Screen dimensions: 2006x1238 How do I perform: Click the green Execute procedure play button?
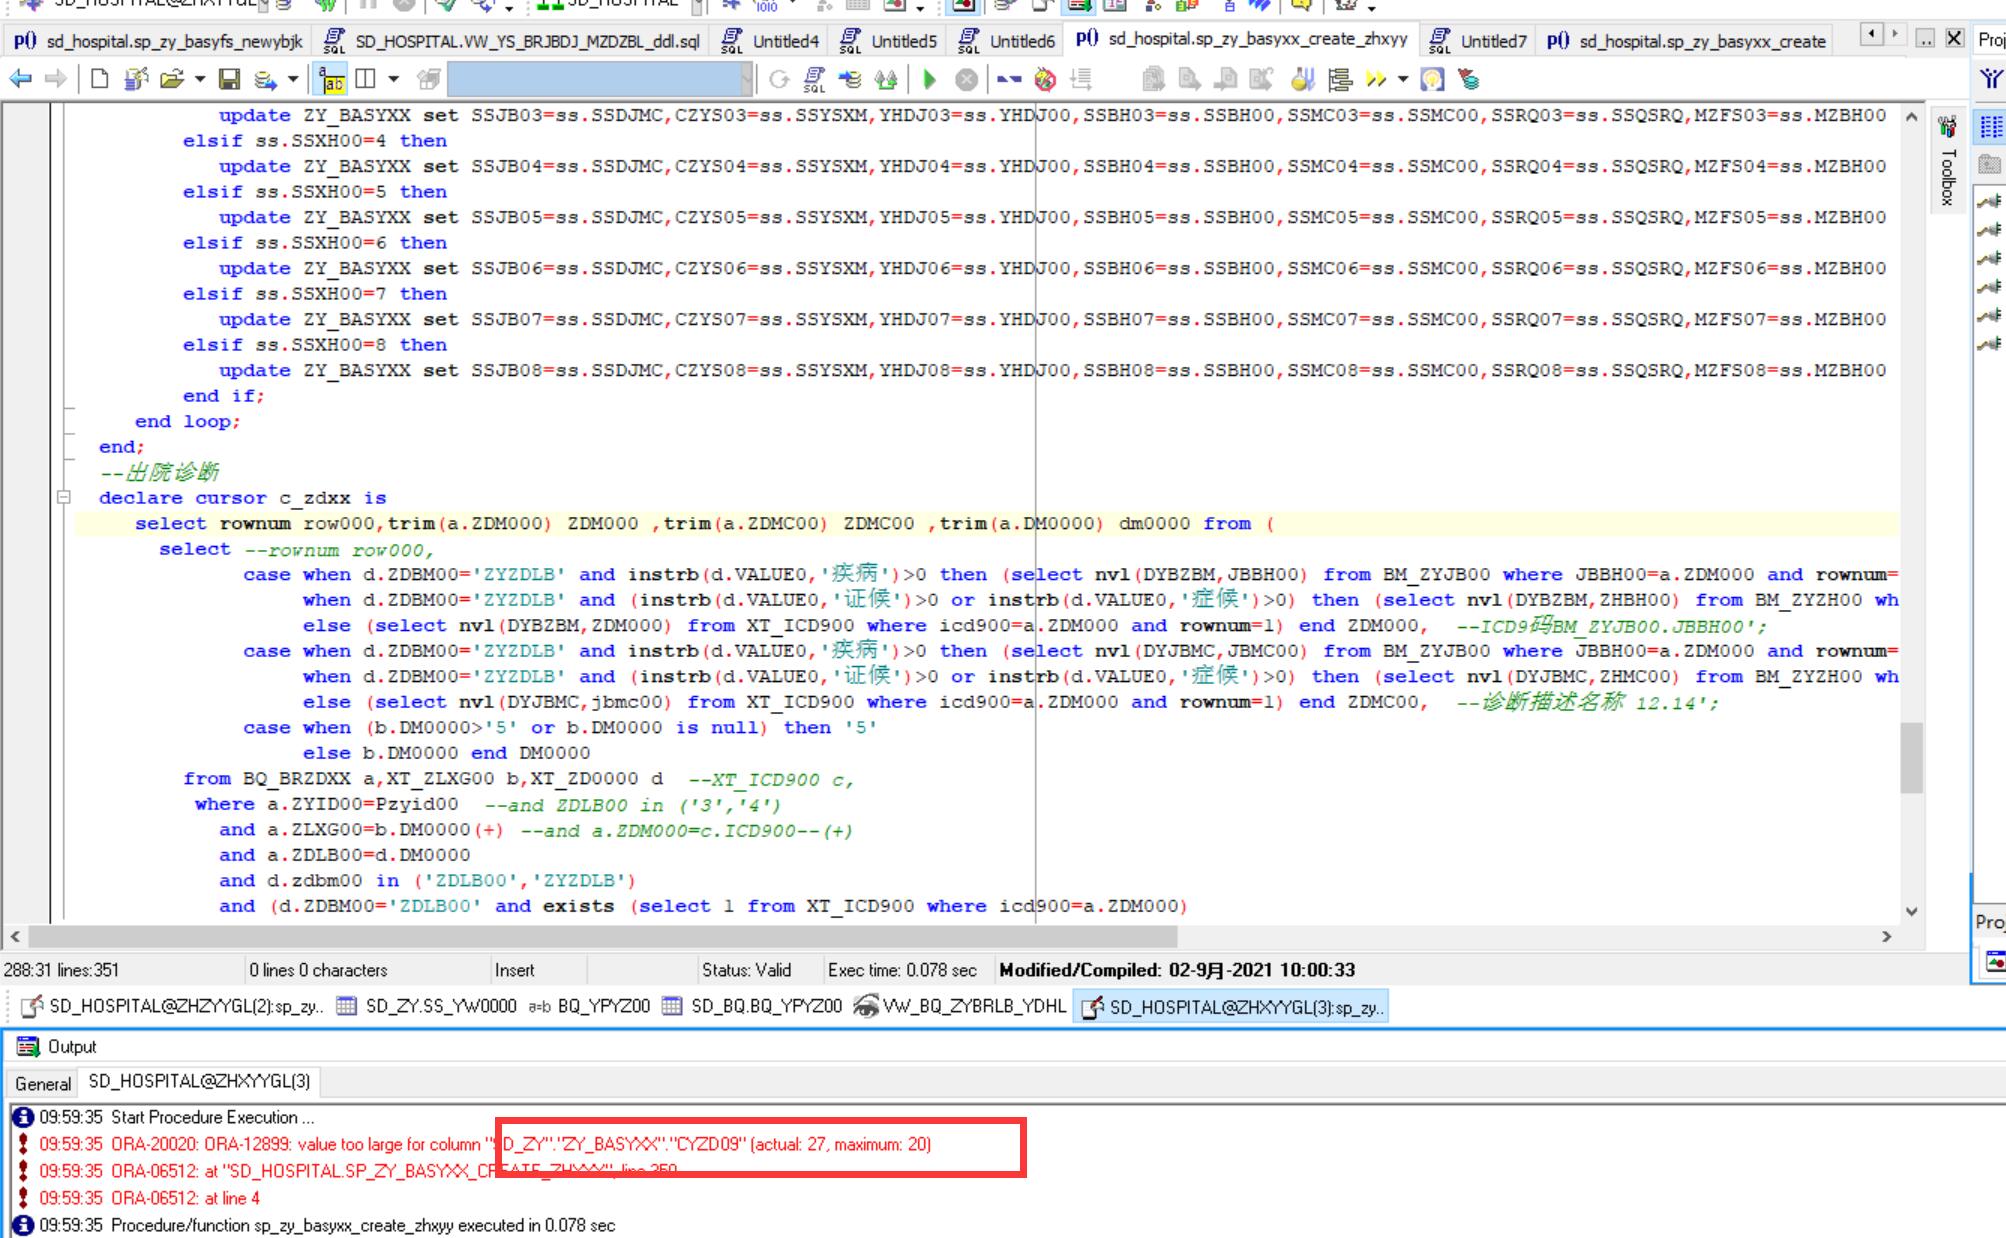click(x=929, y=79)
